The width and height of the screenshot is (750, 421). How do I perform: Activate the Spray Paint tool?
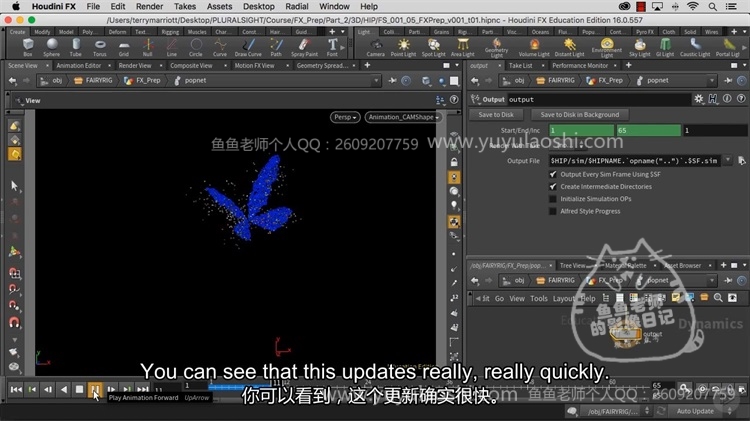[304, 47]
